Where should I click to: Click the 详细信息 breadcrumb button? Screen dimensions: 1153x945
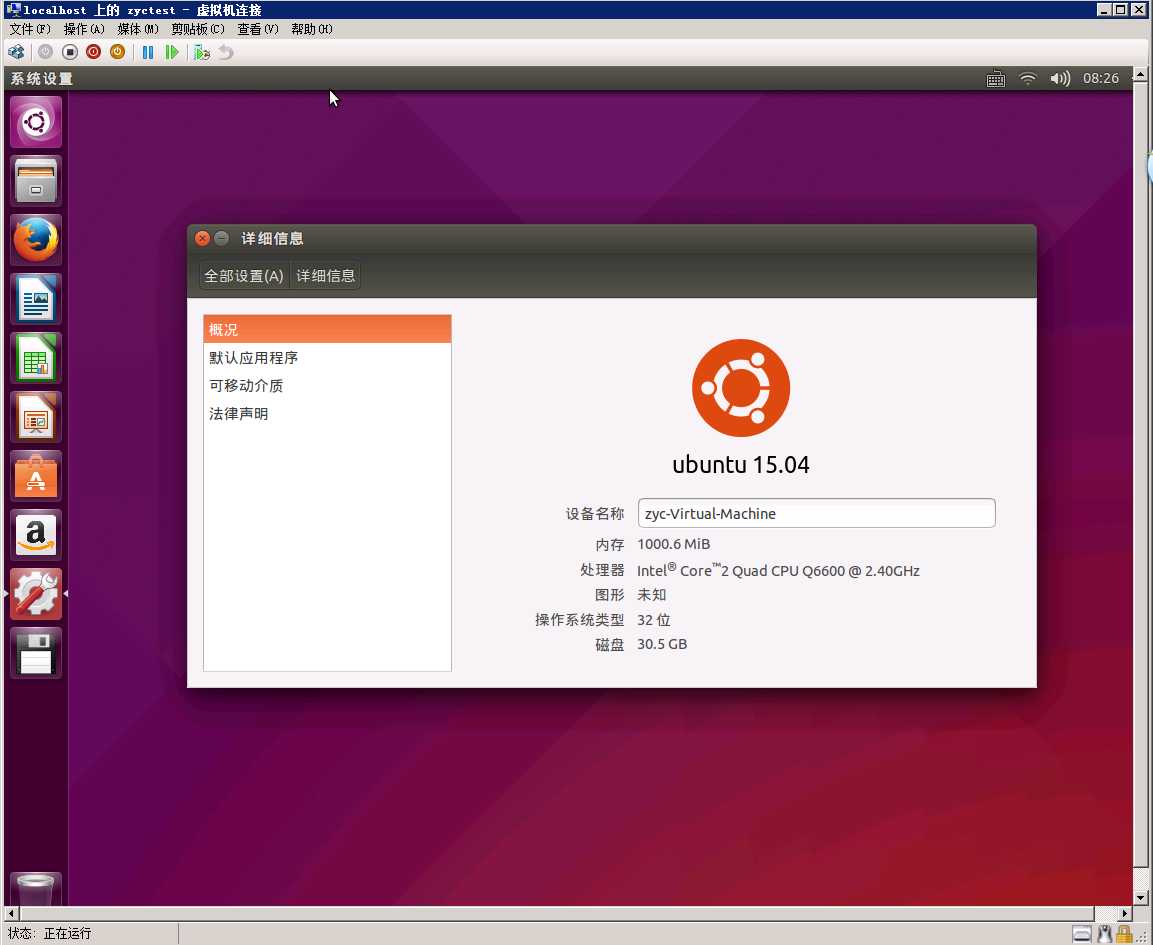(x=326, y=276)
